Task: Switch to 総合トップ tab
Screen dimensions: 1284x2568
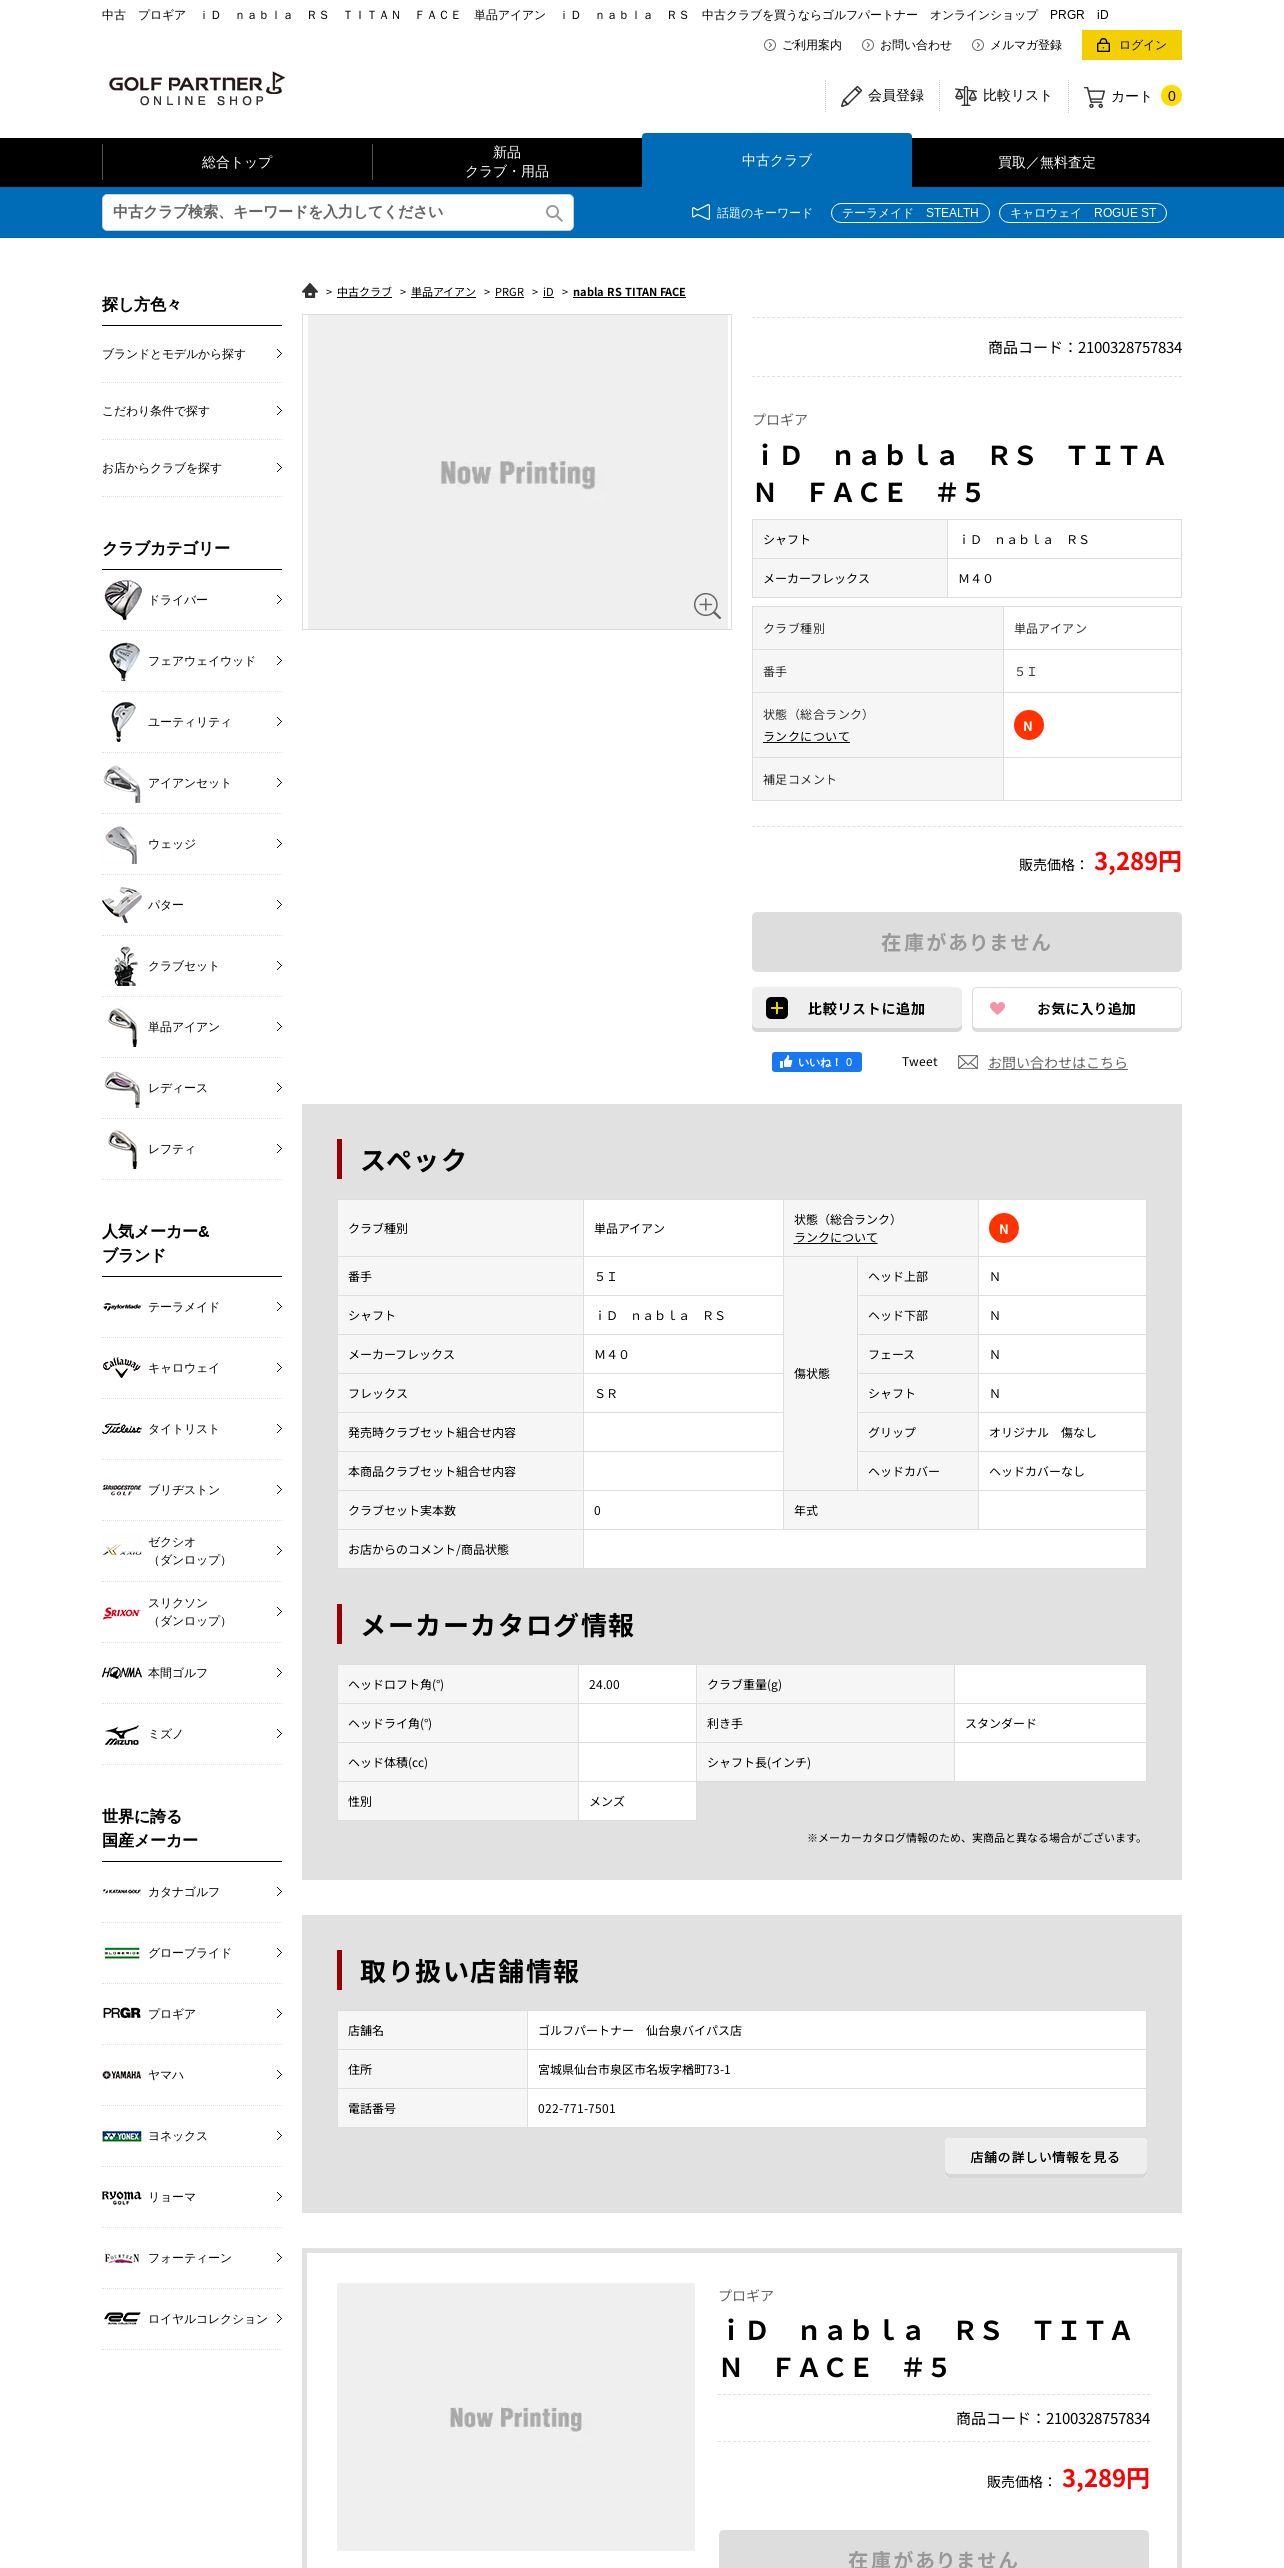Action: (237, 162)
